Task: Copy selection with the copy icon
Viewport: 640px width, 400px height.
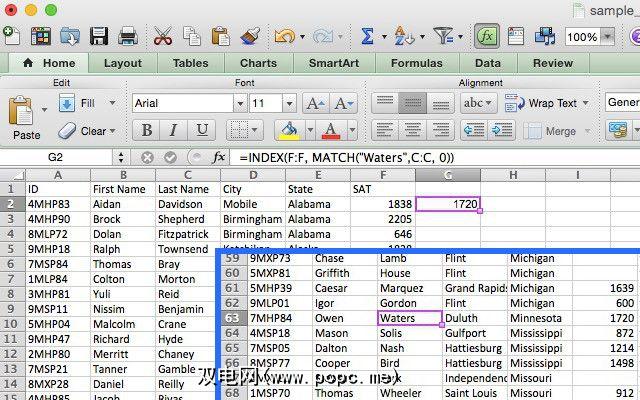Action: click(192, 36)
